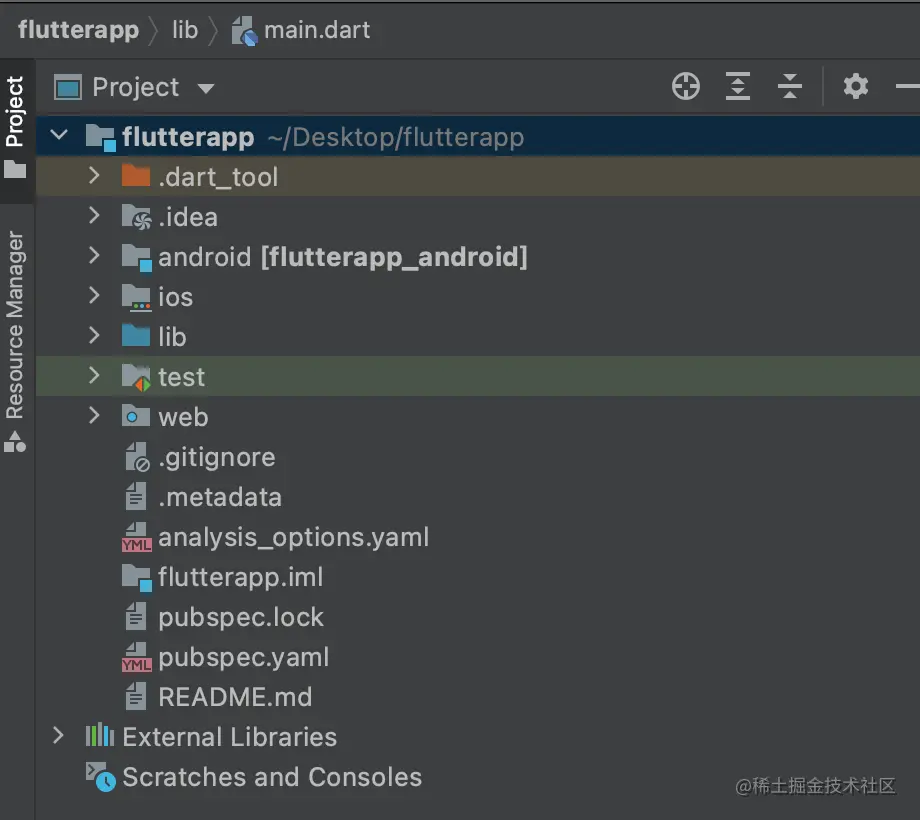Switch to the Resource Manager tab

tap(15, 325)
